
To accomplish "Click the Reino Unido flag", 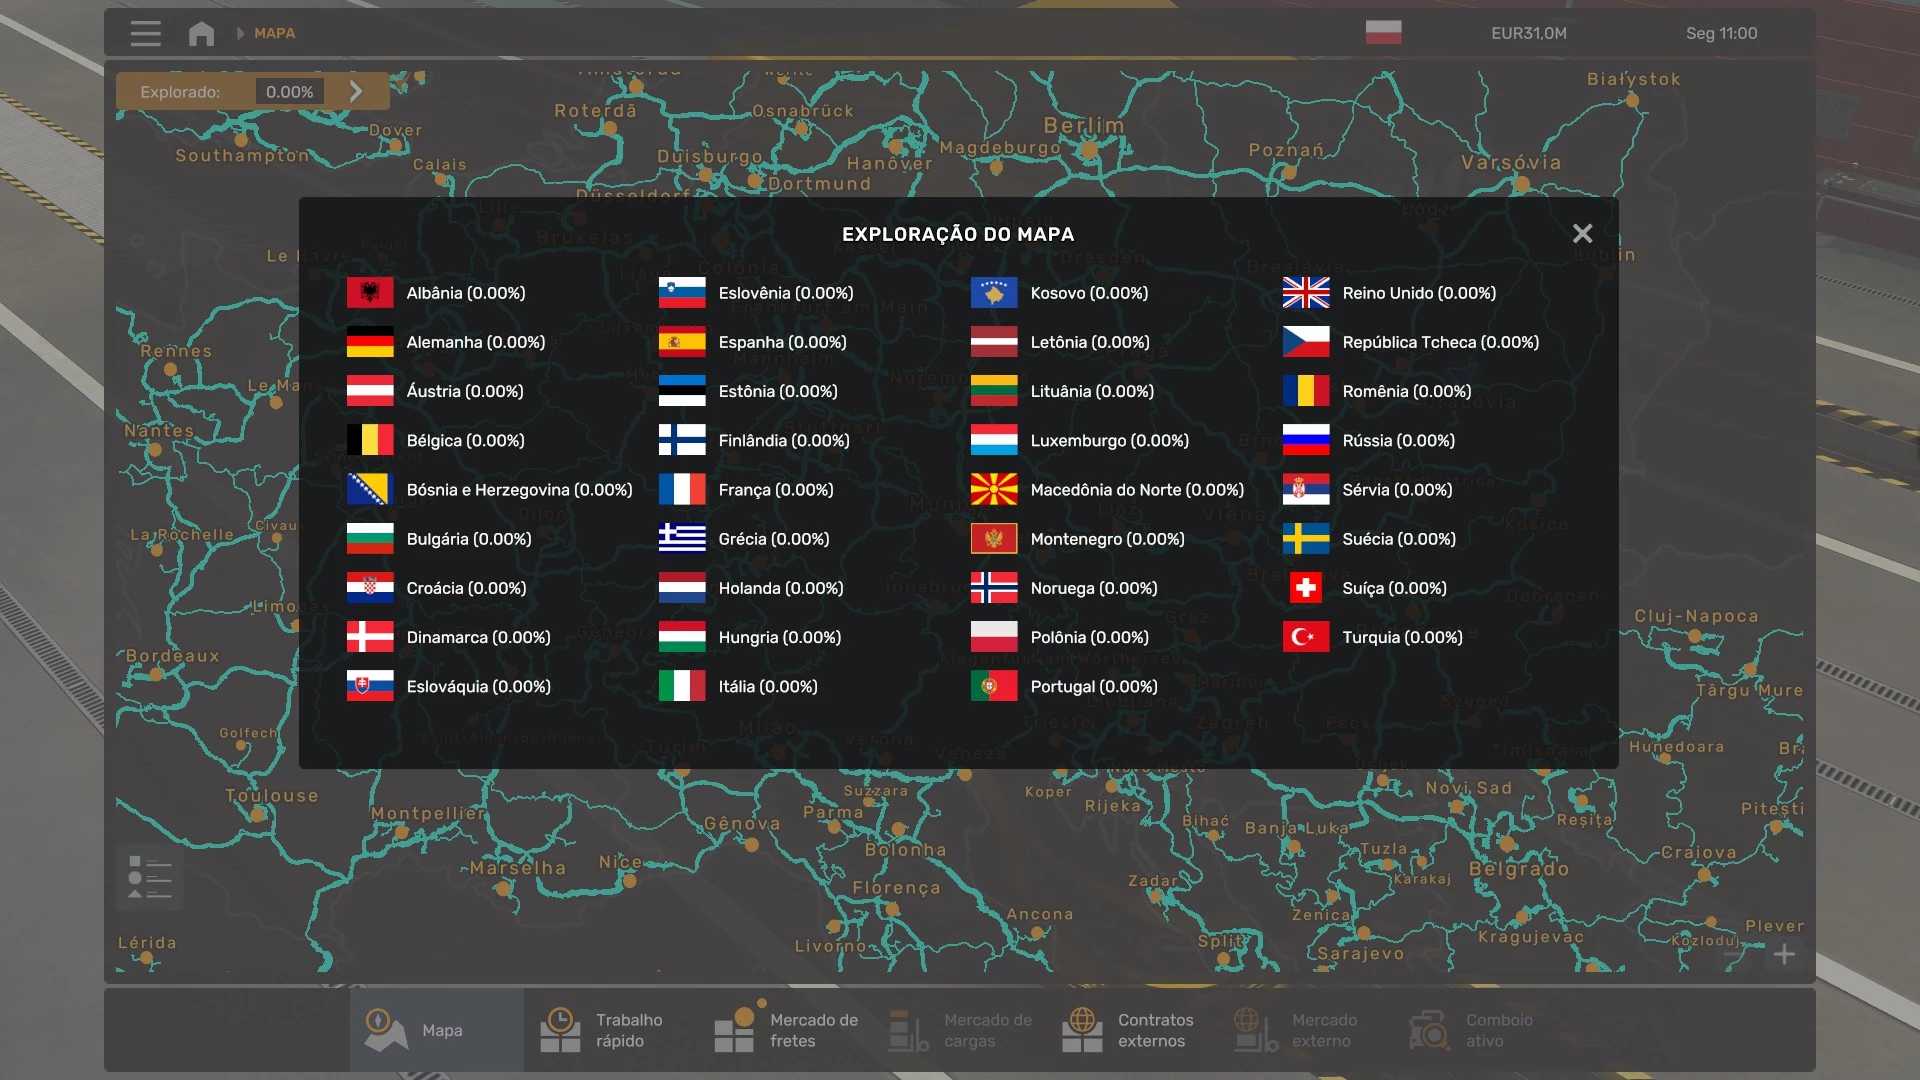I will click(1306, 293).
